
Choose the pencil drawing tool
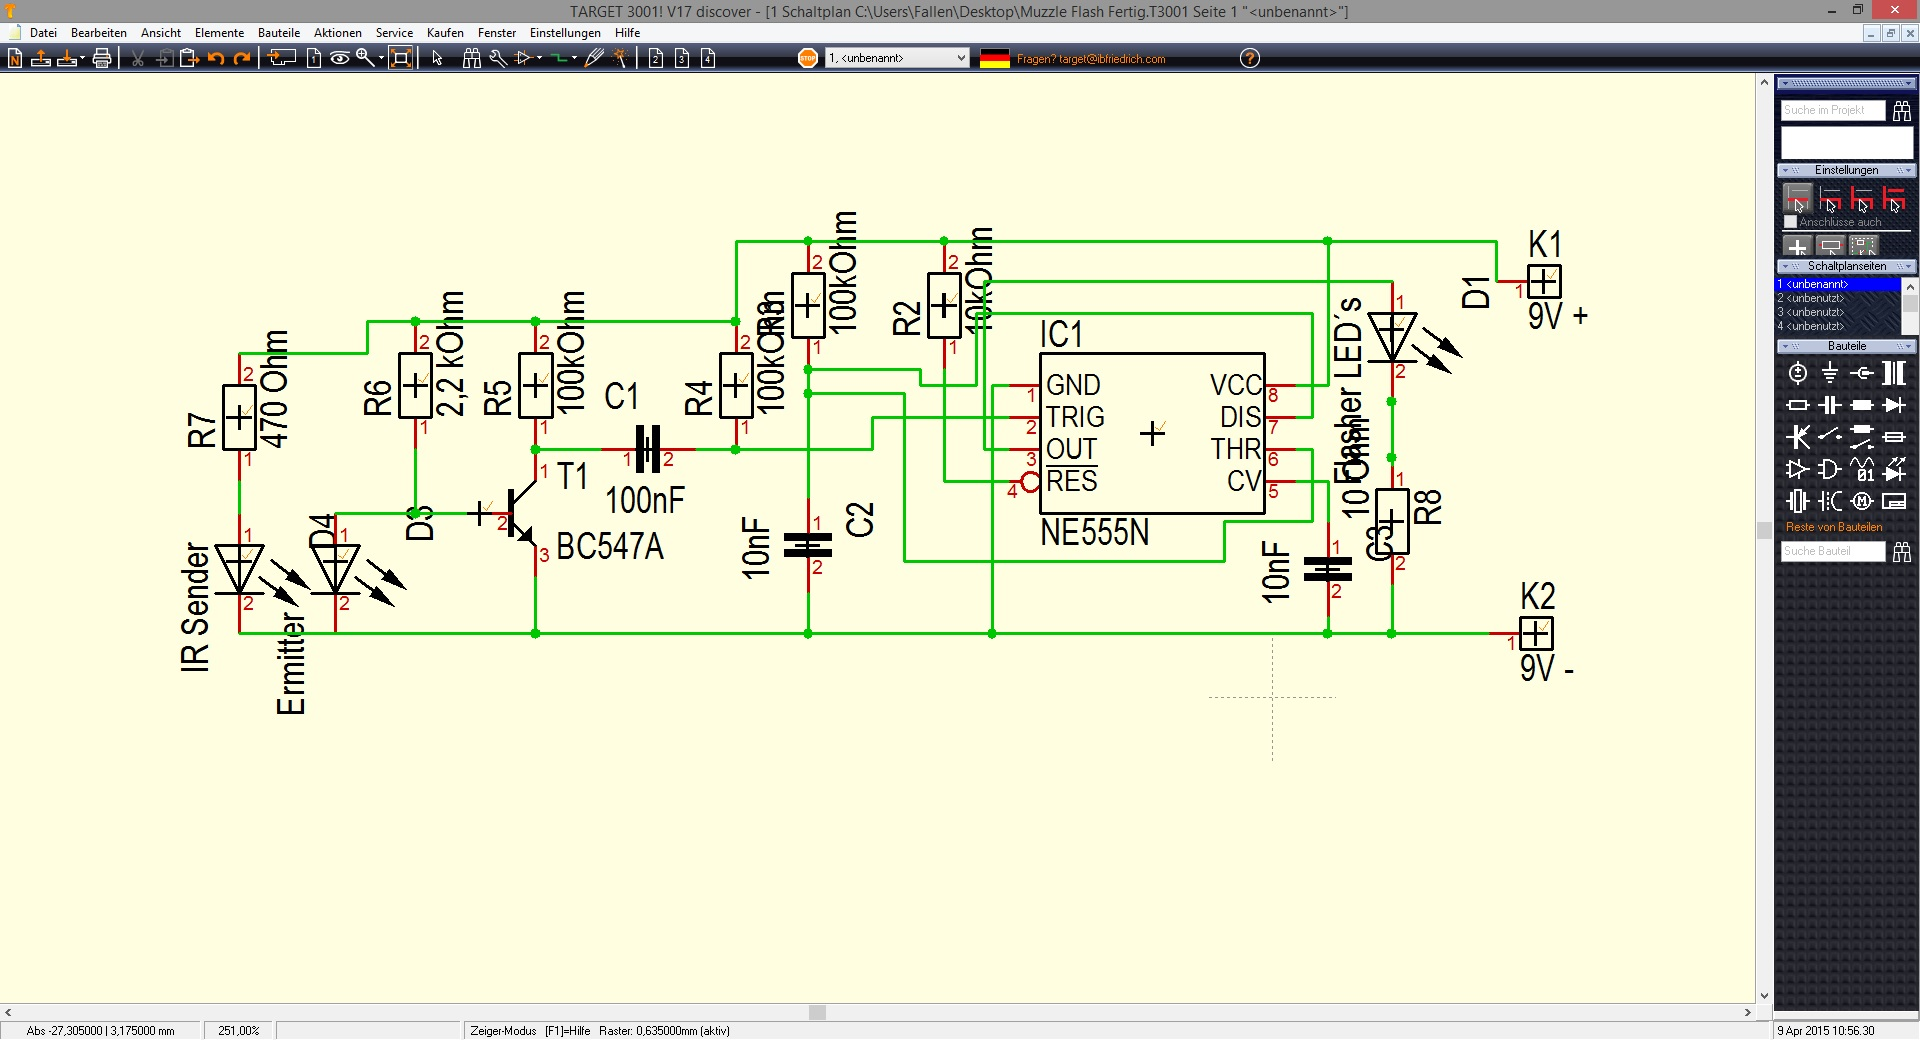tap(594, 59)
